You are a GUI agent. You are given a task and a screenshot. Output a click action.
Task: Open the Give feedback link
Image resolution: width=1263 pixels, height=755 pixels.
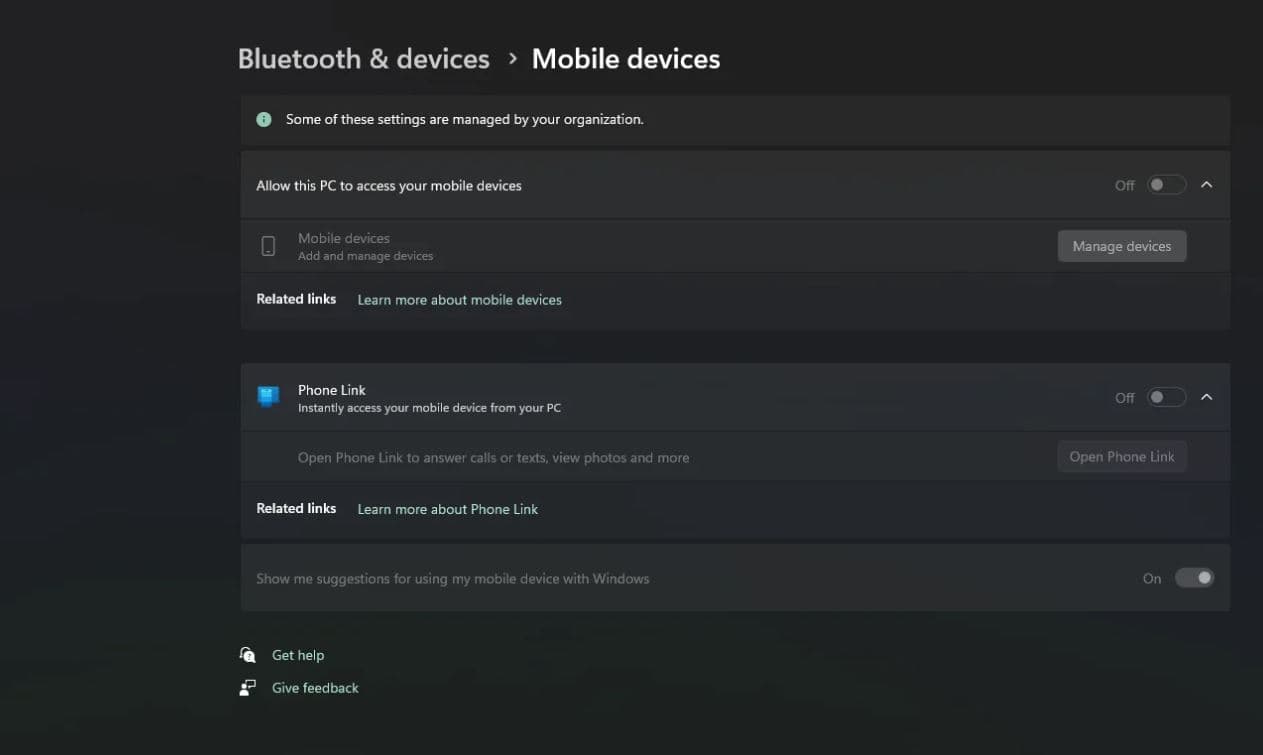coord(315,688)
